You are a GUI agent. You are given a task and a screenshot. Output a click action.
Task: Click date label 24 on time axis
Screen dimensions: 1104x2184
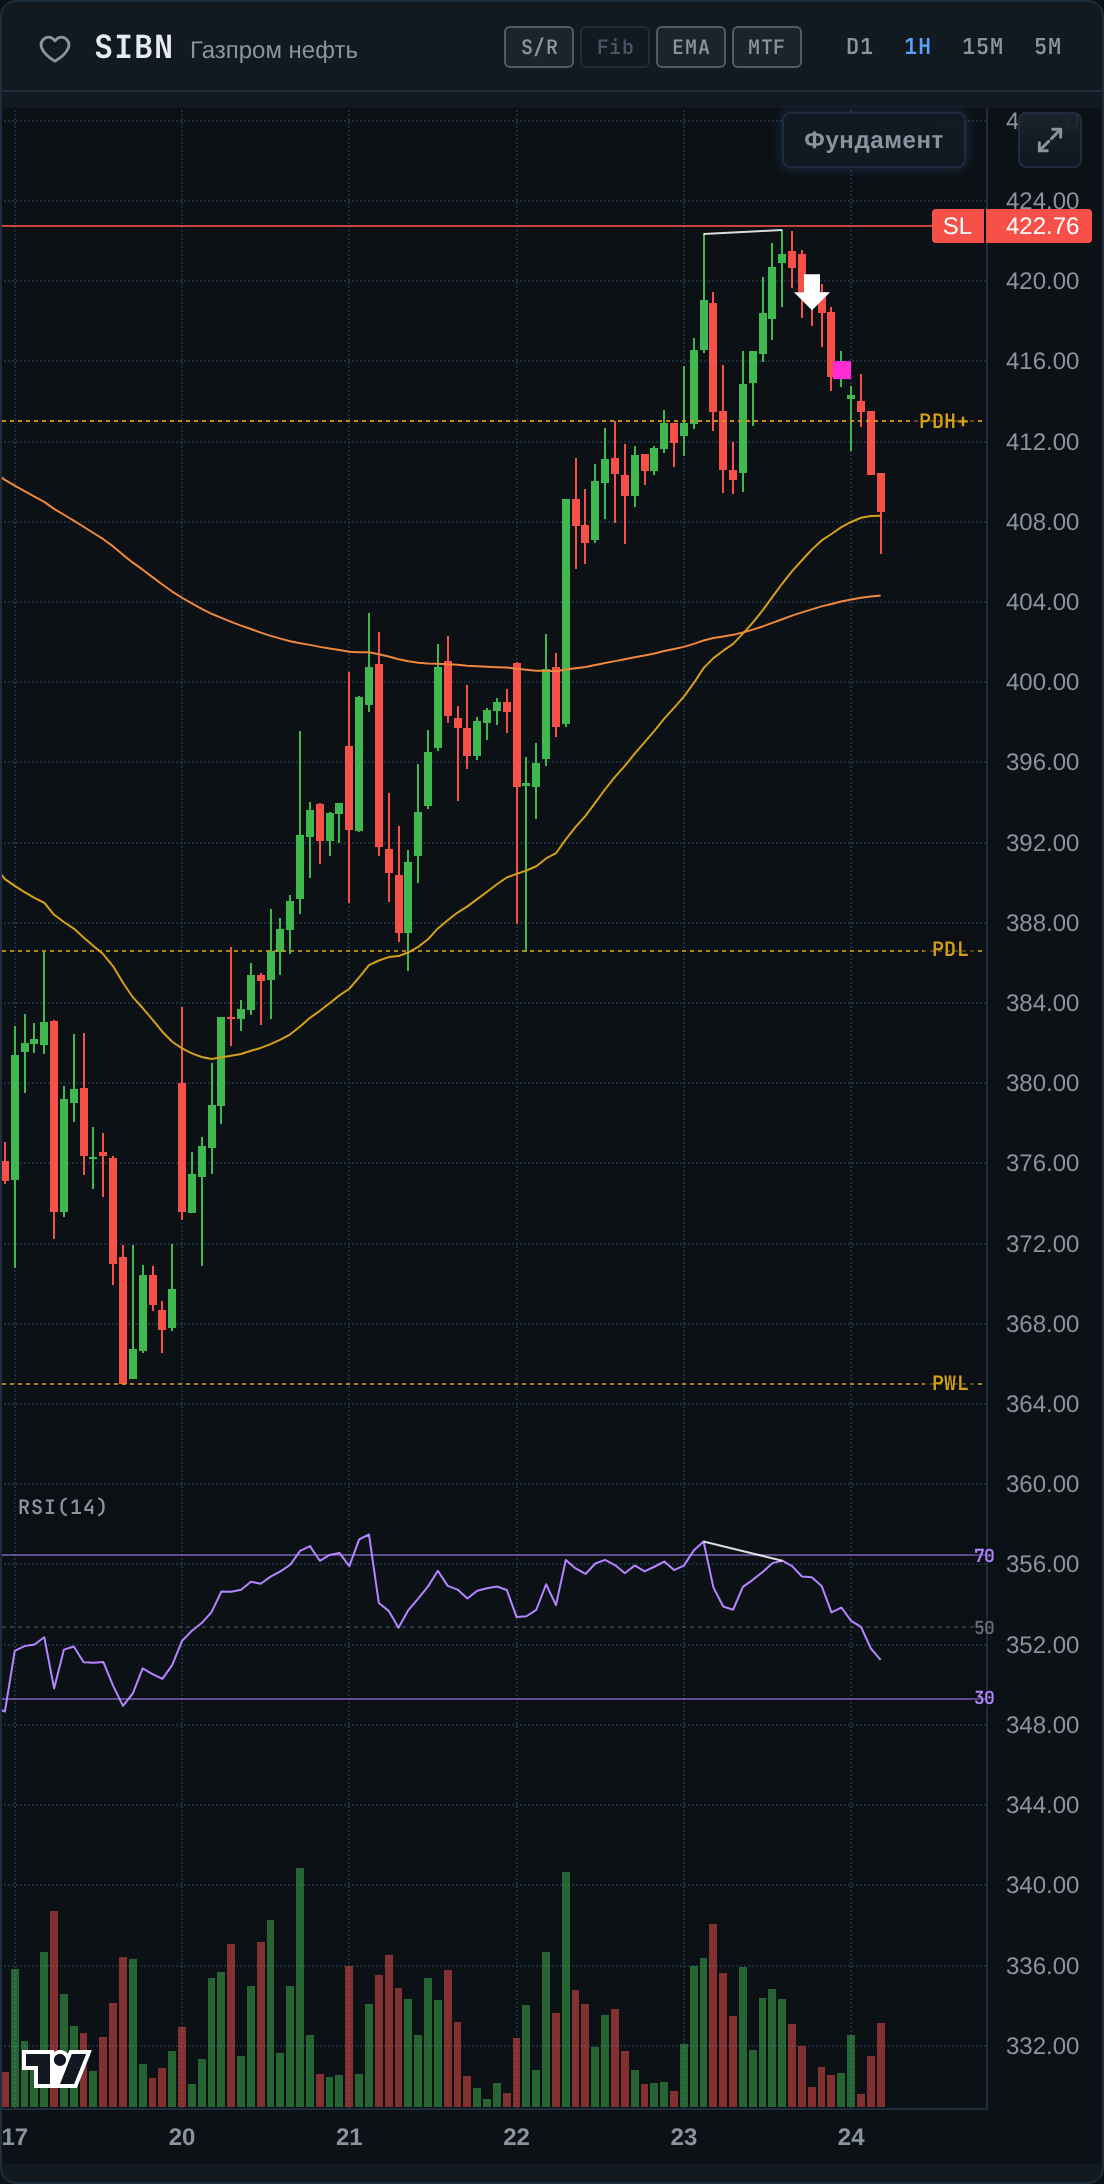(851, 2137)
